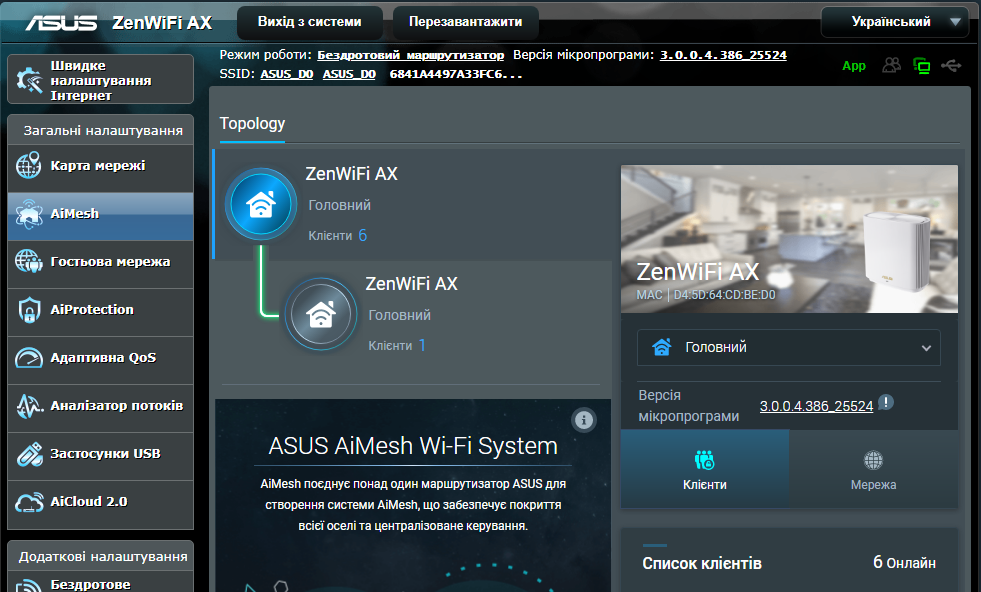Click the ZenWiFi AX router photo
Image resolution: width=981 pixels, height=592 pixels.
pyautogui.click(x=789, y=239)
